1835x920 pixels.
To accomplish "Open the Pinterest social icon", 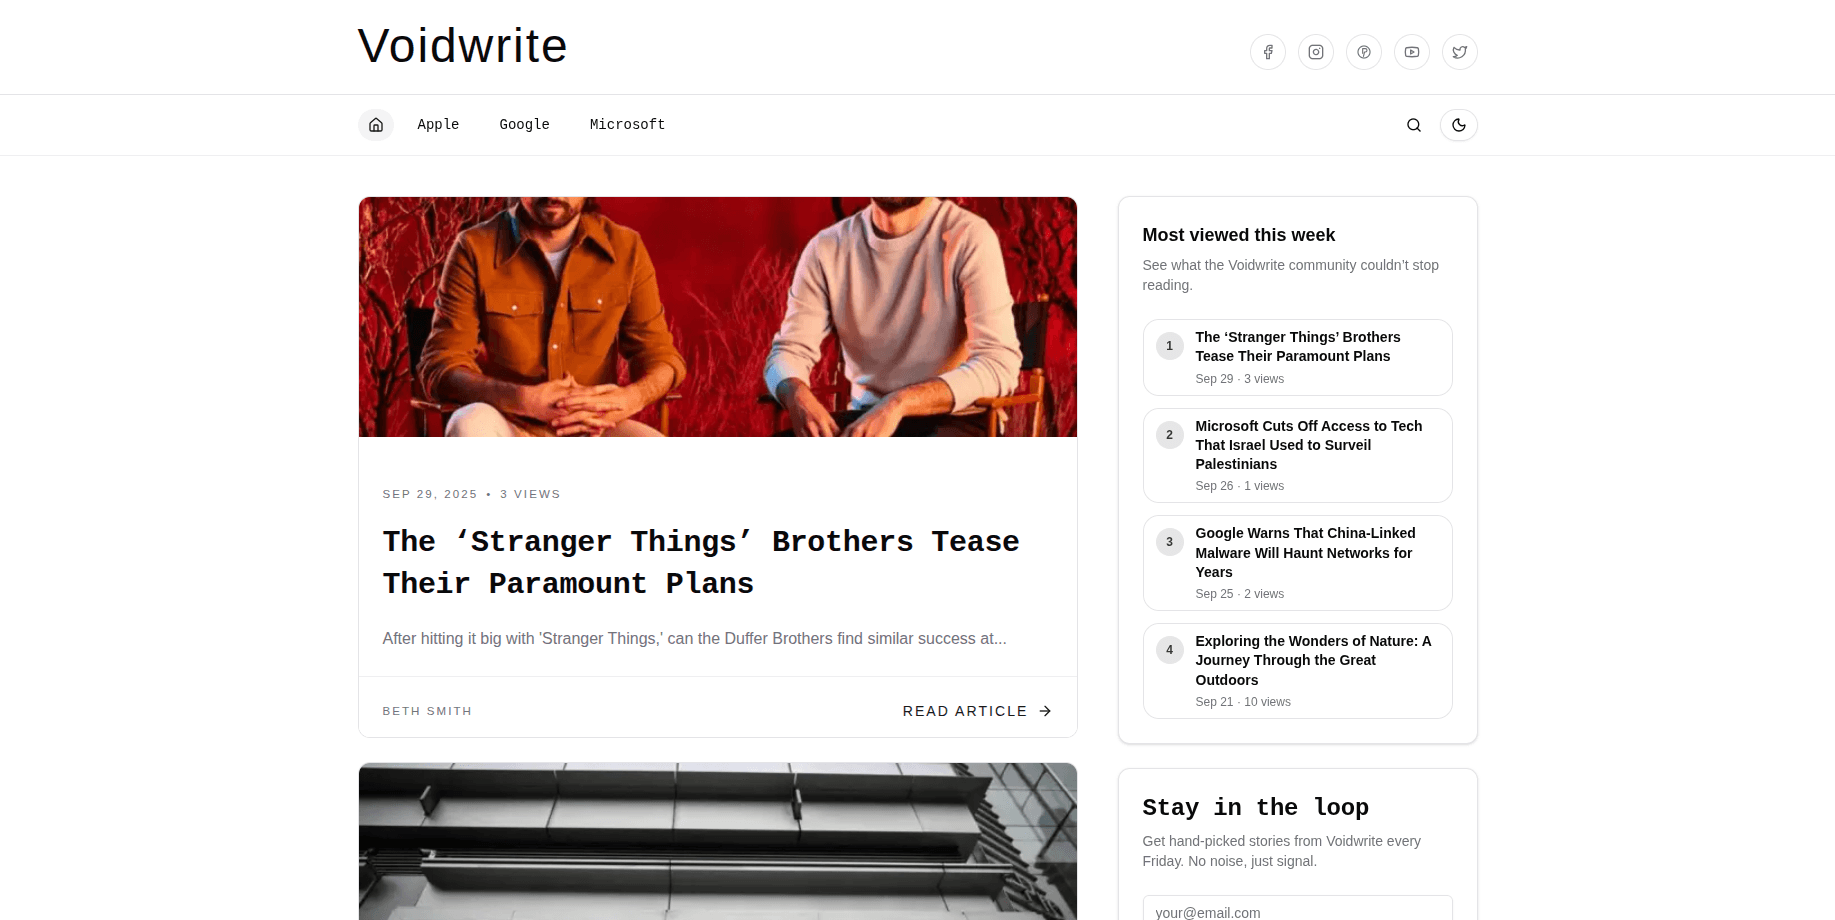I will (x=1363, y=52).
